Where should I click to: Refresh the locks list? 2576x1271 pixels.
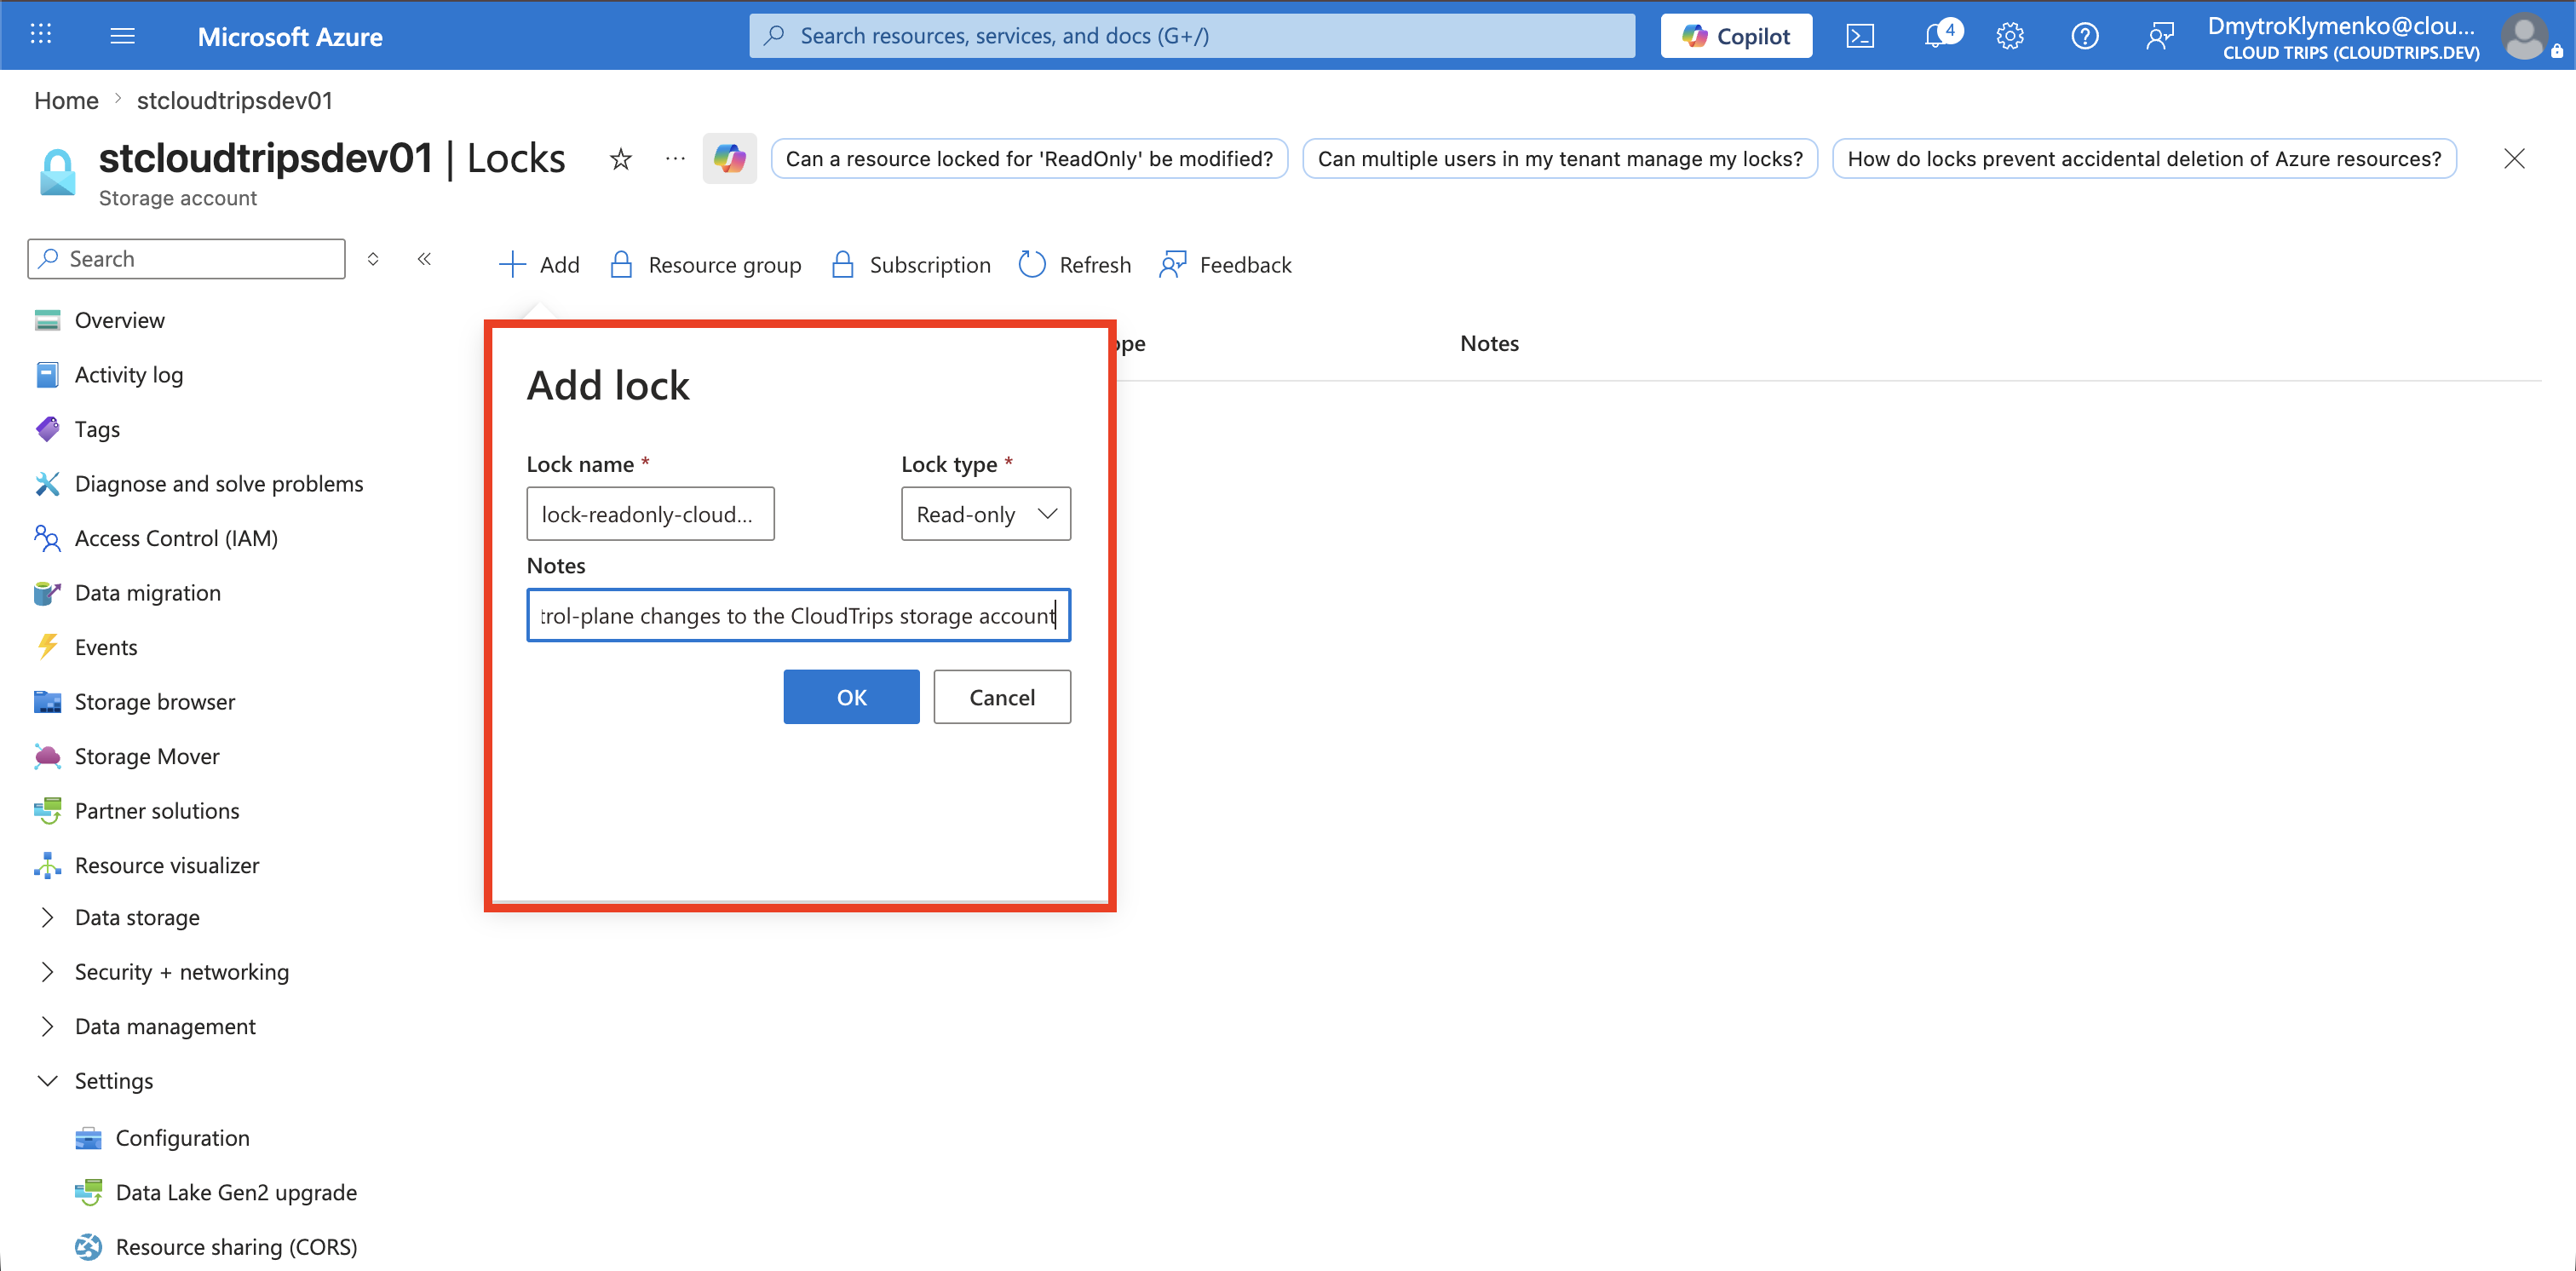tap(1075, 264)
